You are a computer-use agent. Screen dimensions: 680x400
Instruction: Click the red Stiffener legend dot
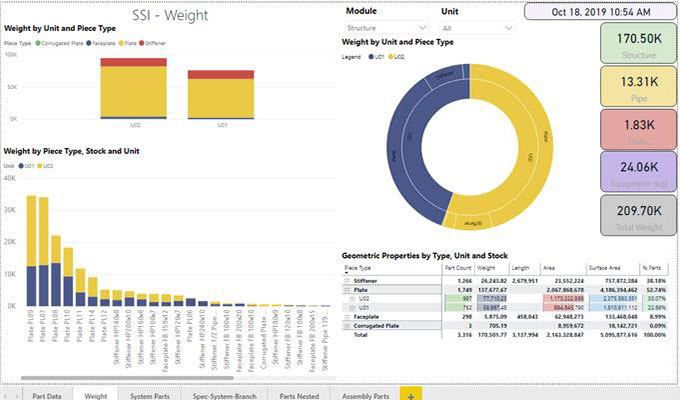[x=142, y=43]
